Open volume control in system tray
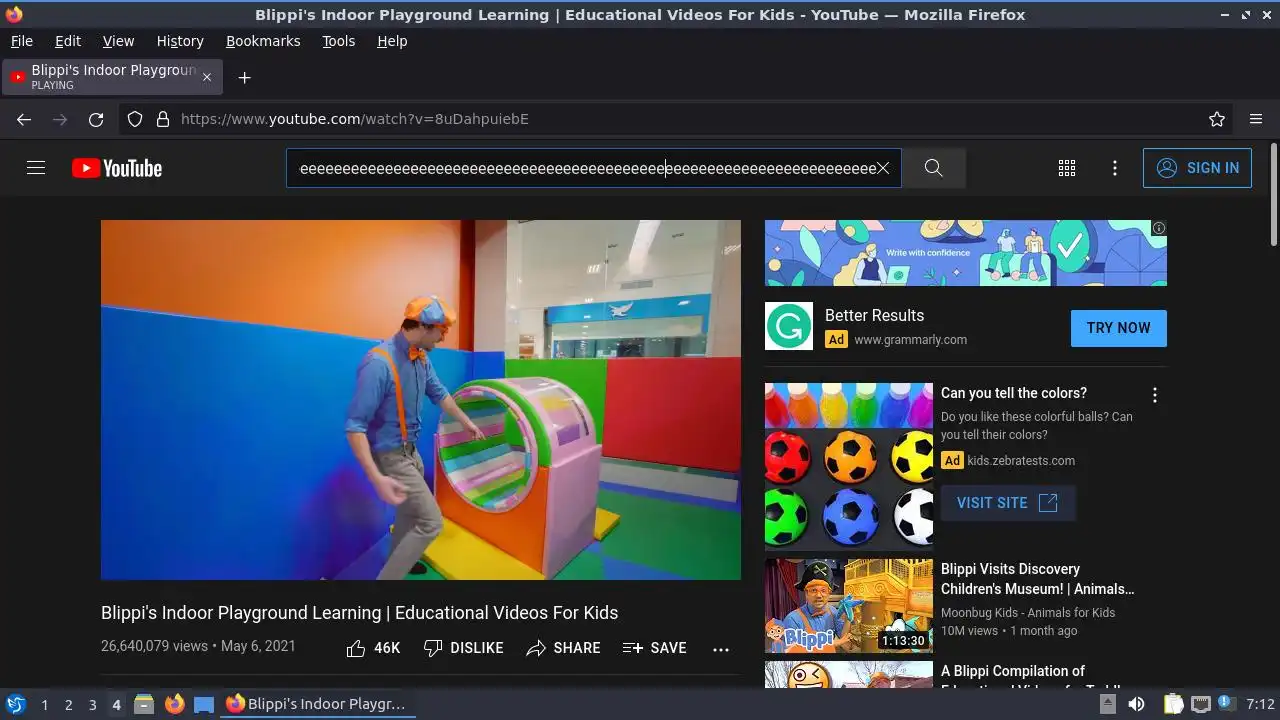1280x720 pixels. click(x=1136, y=705)
